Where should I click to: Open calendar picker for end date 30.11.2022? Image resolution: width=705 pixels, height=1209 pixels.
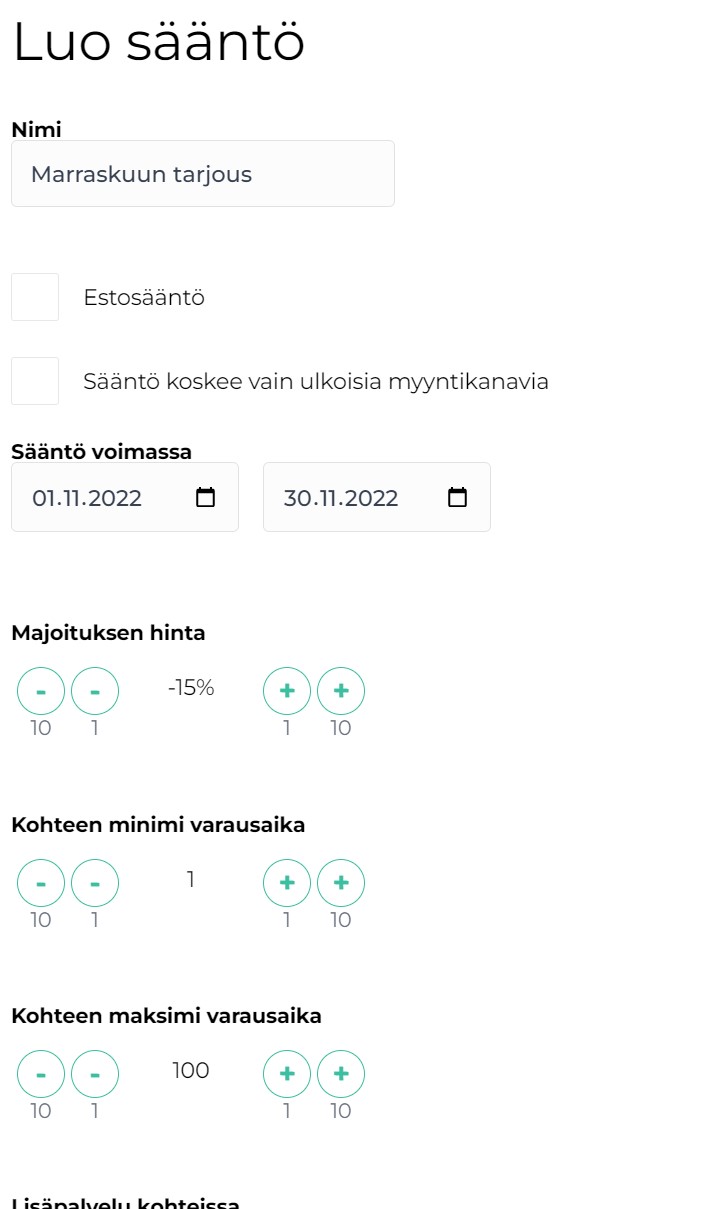pos(458,498)
